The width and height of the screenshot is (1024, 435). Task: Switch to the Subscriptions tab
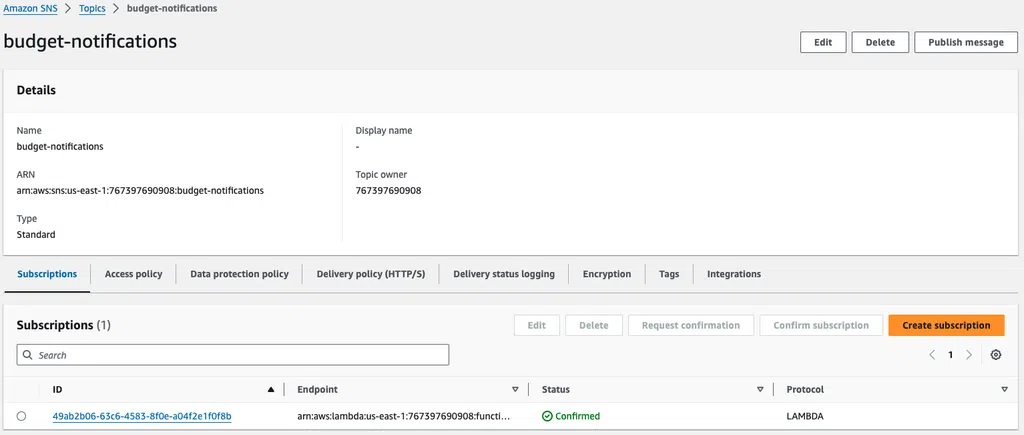[x=47, y=274]
